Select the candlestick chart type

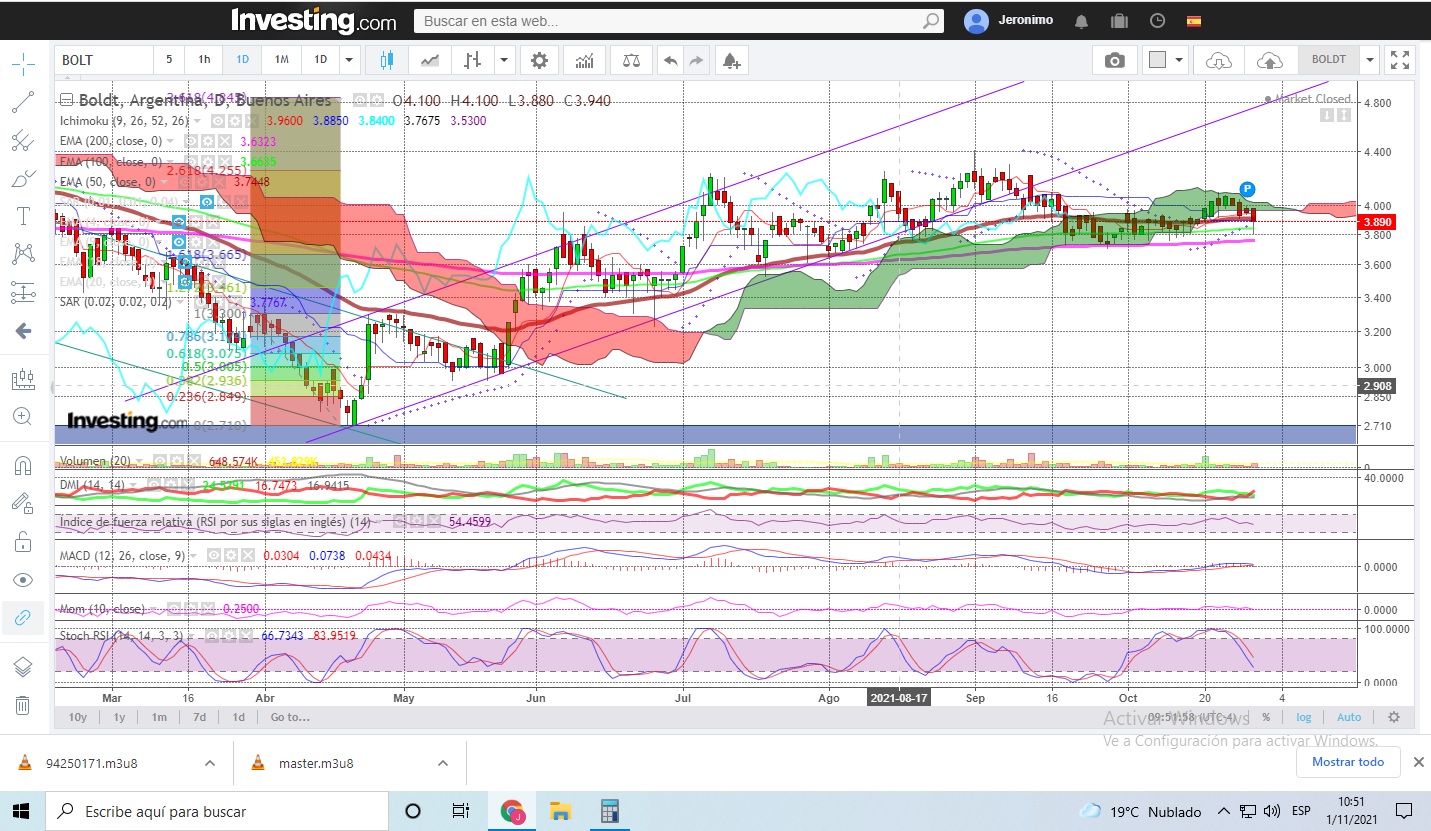click(x=387, y=60)
